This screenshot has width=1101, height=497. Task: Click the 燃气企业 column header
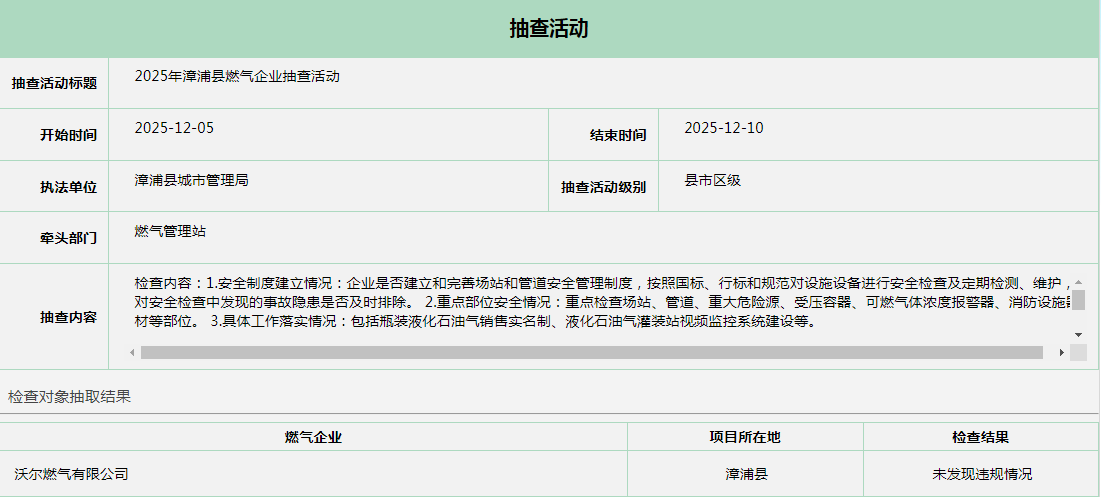click(313, 437)
